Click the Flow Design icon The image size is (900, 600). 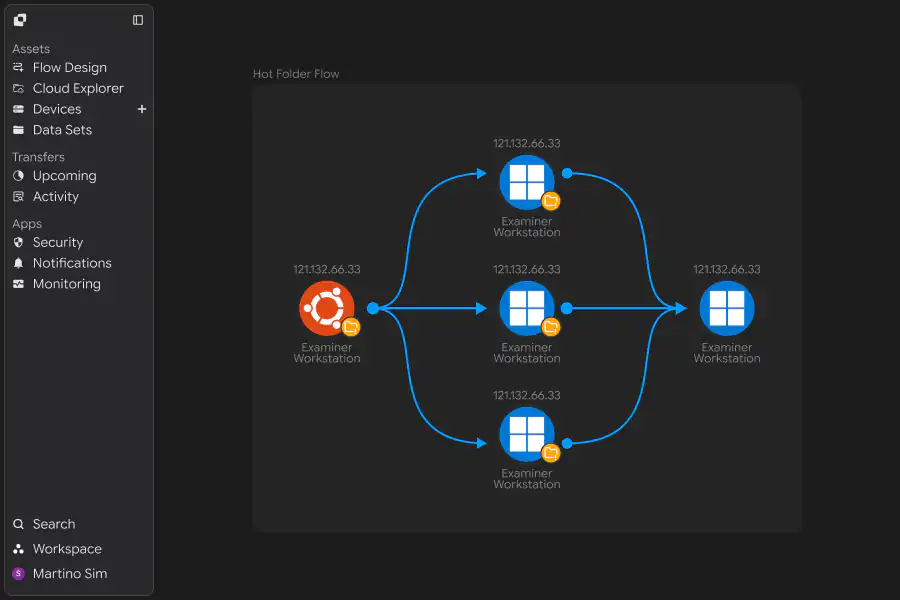point(18,68)
